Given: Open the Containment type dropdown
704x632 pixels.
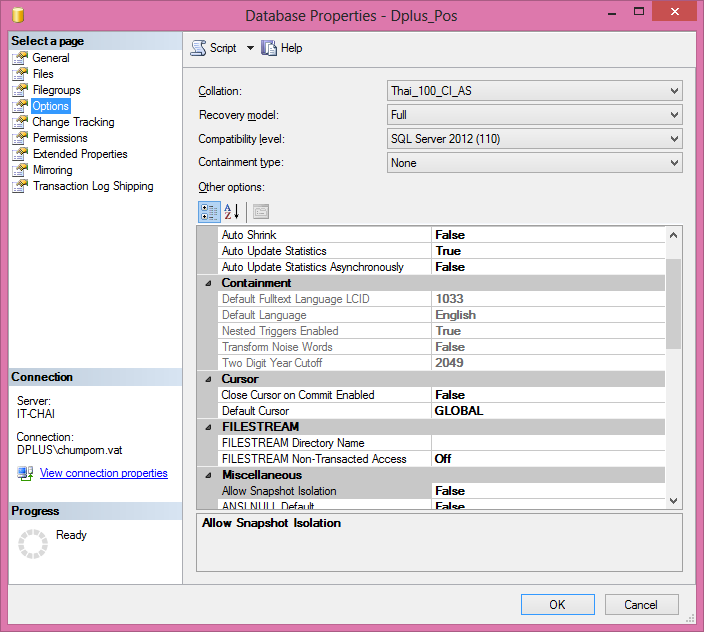Looking at the screenshot, I should [x=534, y=162].
